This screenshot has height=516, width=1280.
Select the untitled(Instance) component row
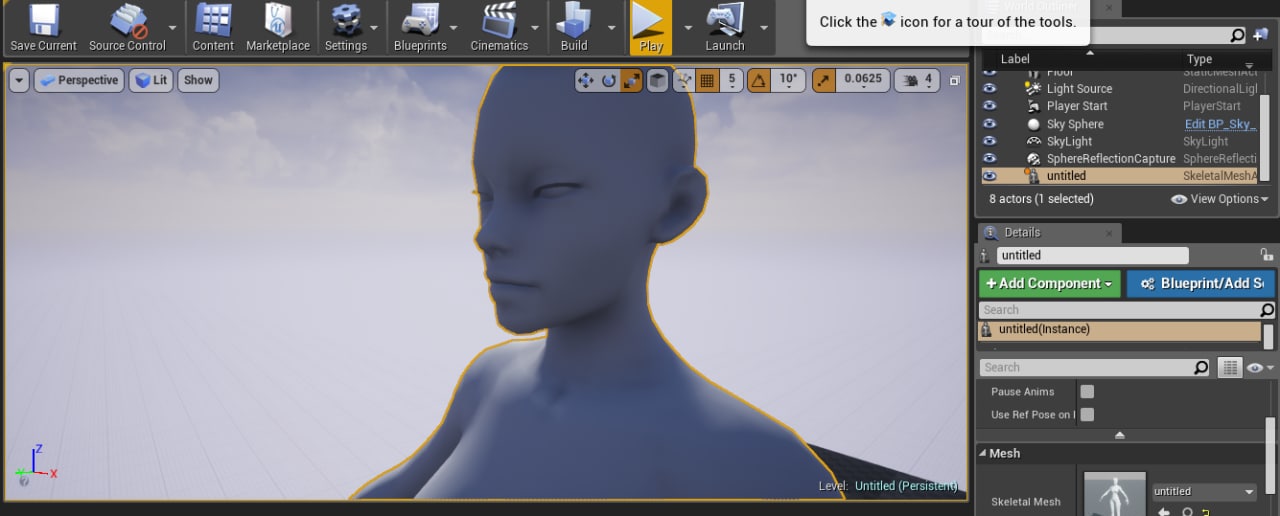coord(1120,330)
